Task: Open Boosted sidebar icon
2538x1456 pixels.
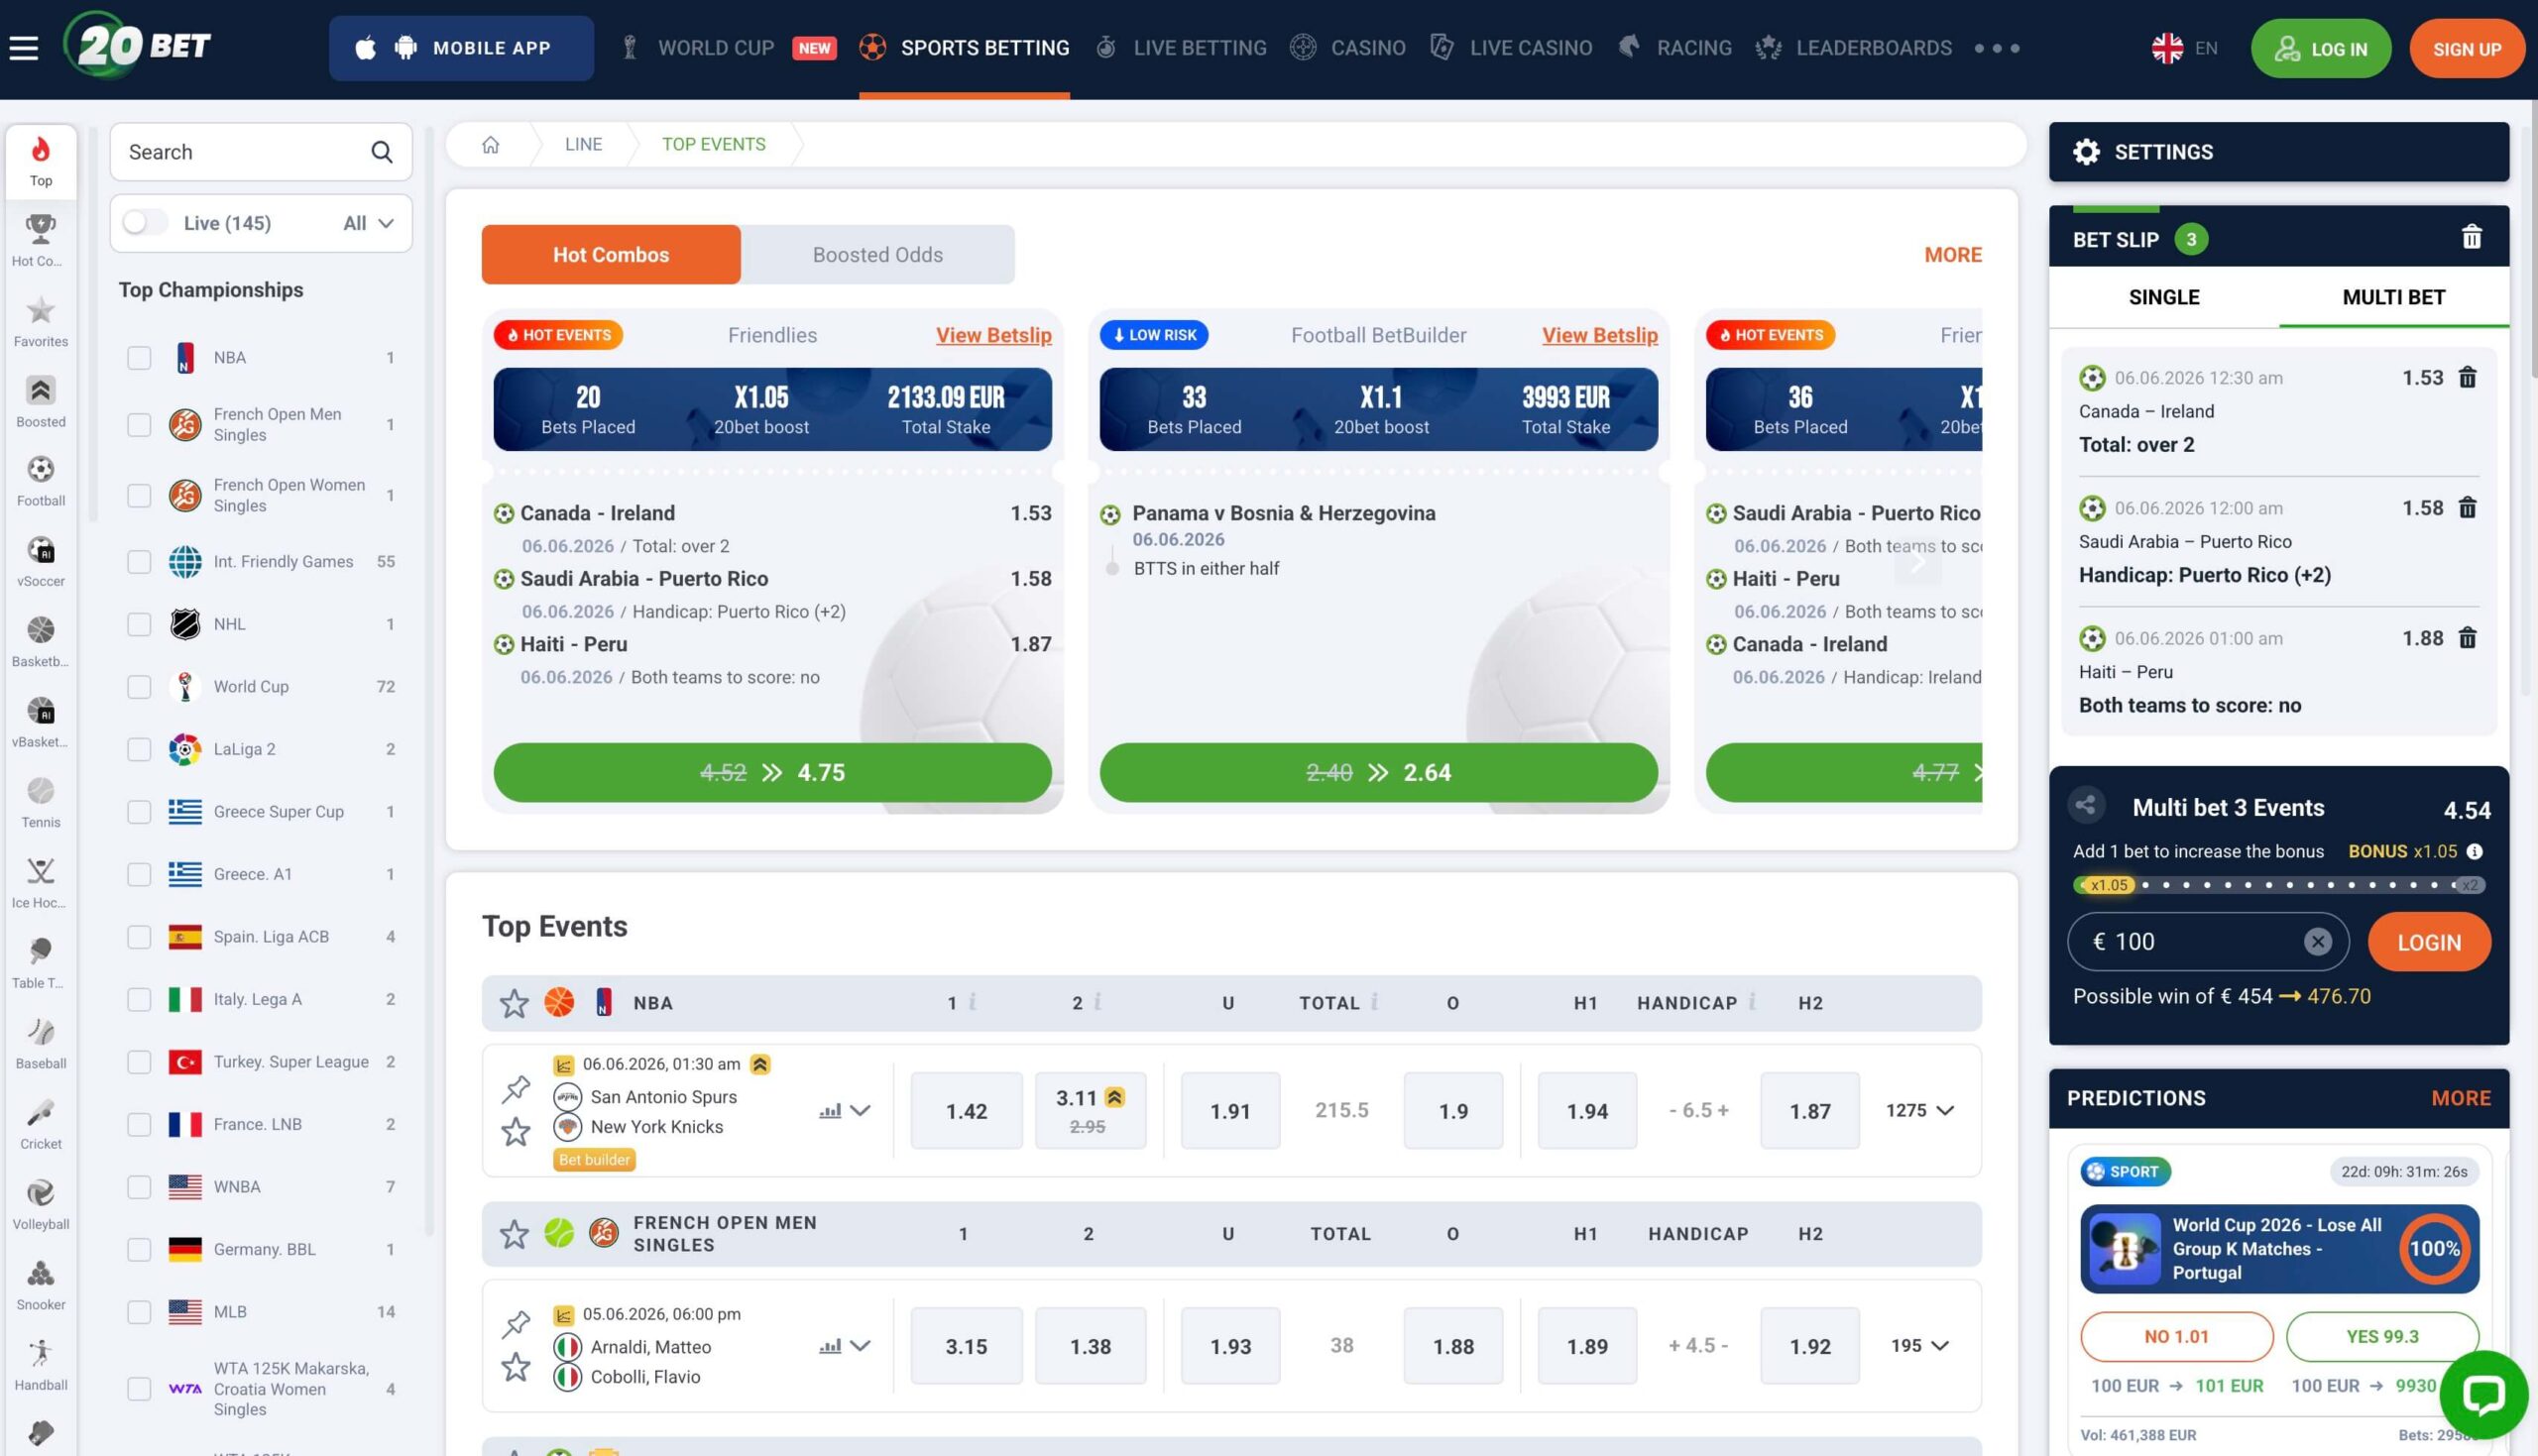Action: coord(41,401)
